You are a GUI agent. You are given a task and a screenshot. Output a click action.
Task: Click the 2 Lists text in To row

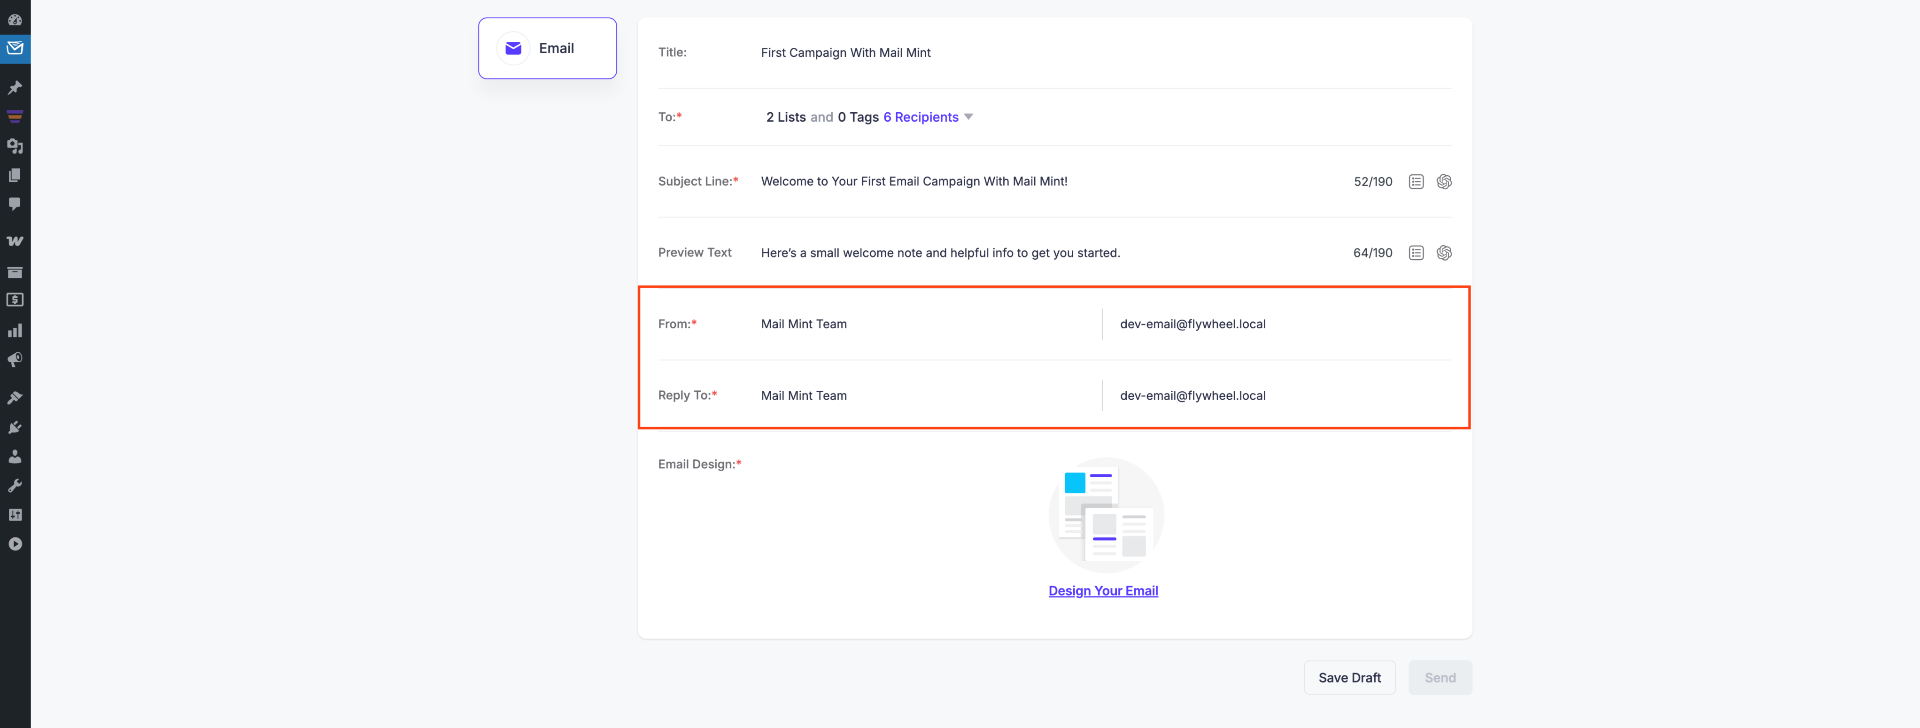pyautogui.click(x=786, y=117)
